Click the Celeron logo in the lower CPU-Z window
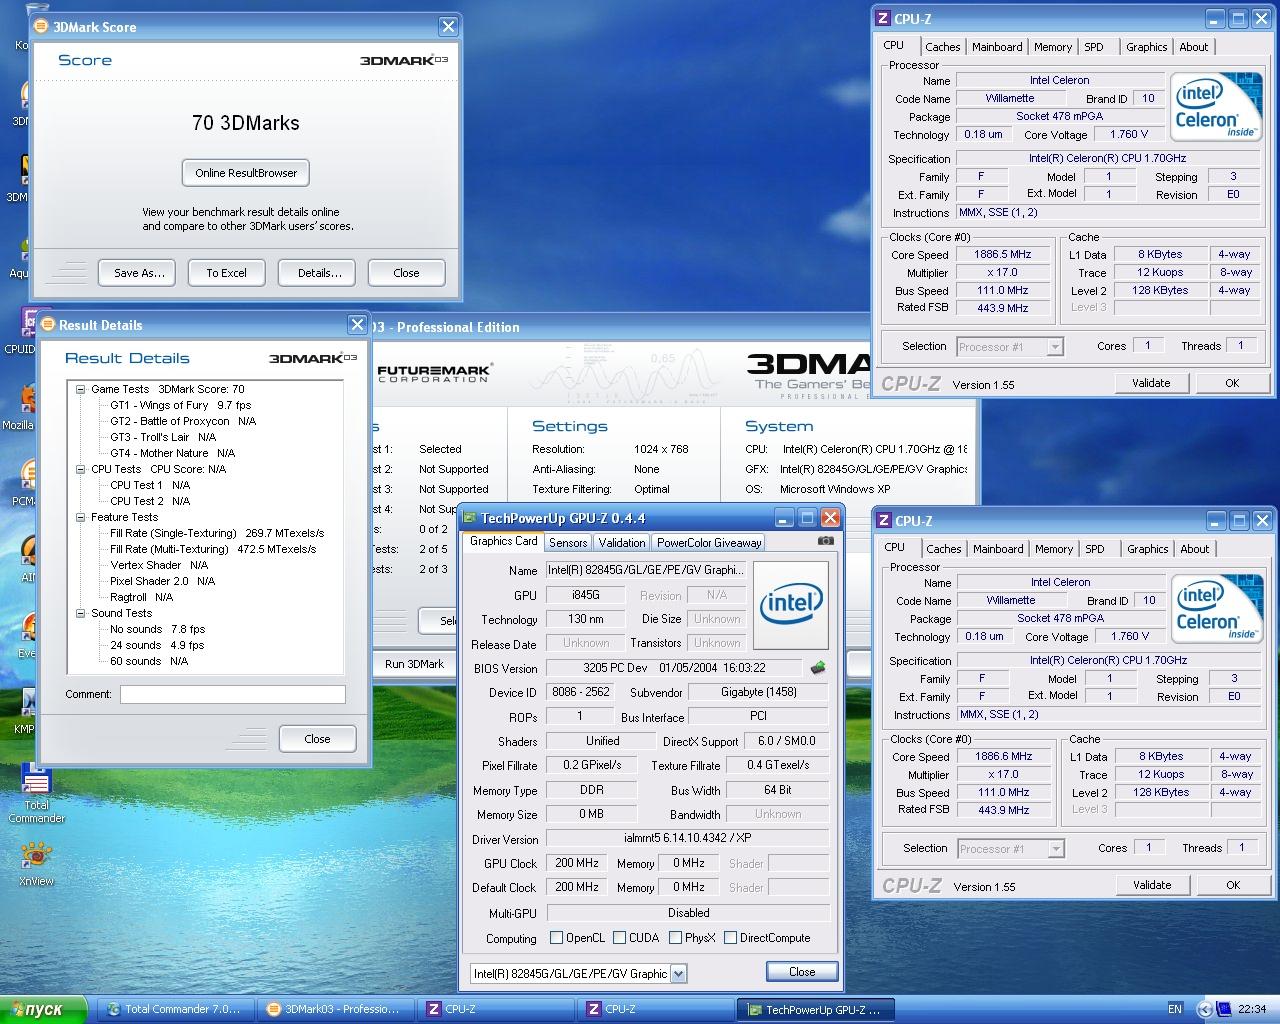The width and height of the screenshot is (1280, 1024). [x=1217, y=610]
